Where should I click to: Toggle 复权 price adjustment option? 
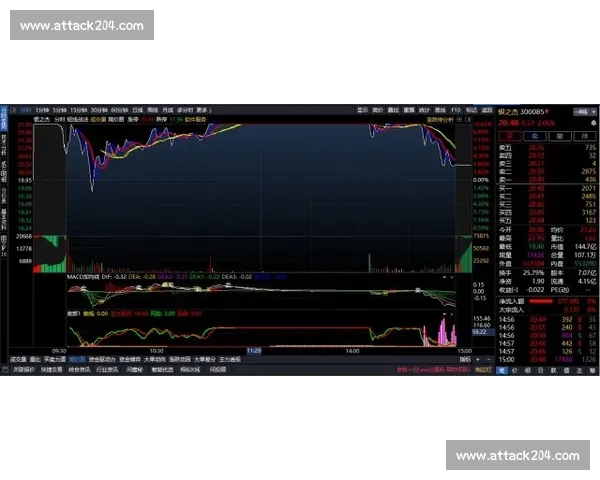pyautogui.click(x=378, y=110)
